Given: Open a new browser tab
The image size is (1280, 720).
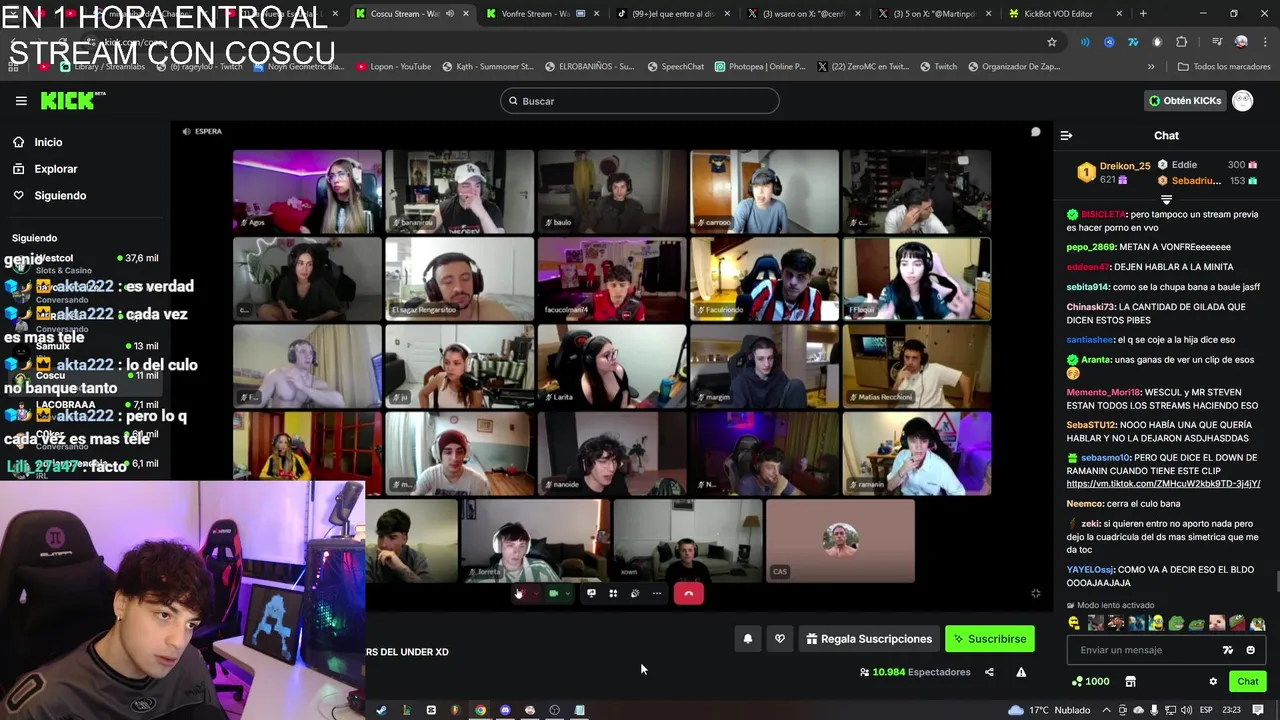Looking at the screenshot, I should point(1143,14).
